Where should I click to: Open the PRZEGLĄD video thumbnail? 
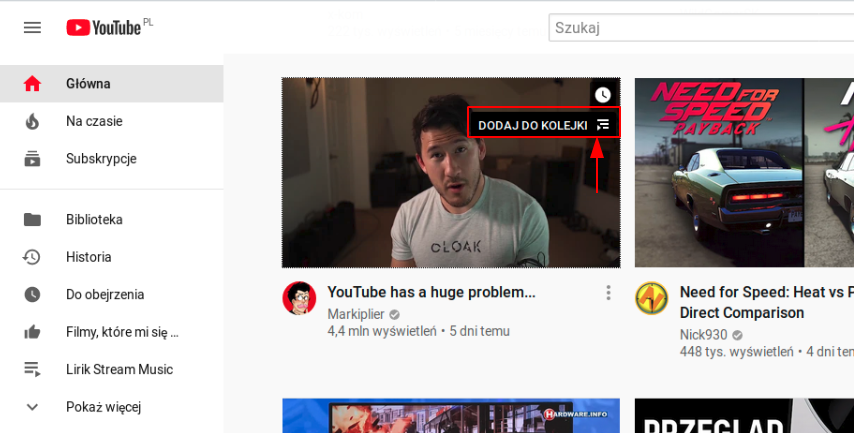[x=745, y=416]
